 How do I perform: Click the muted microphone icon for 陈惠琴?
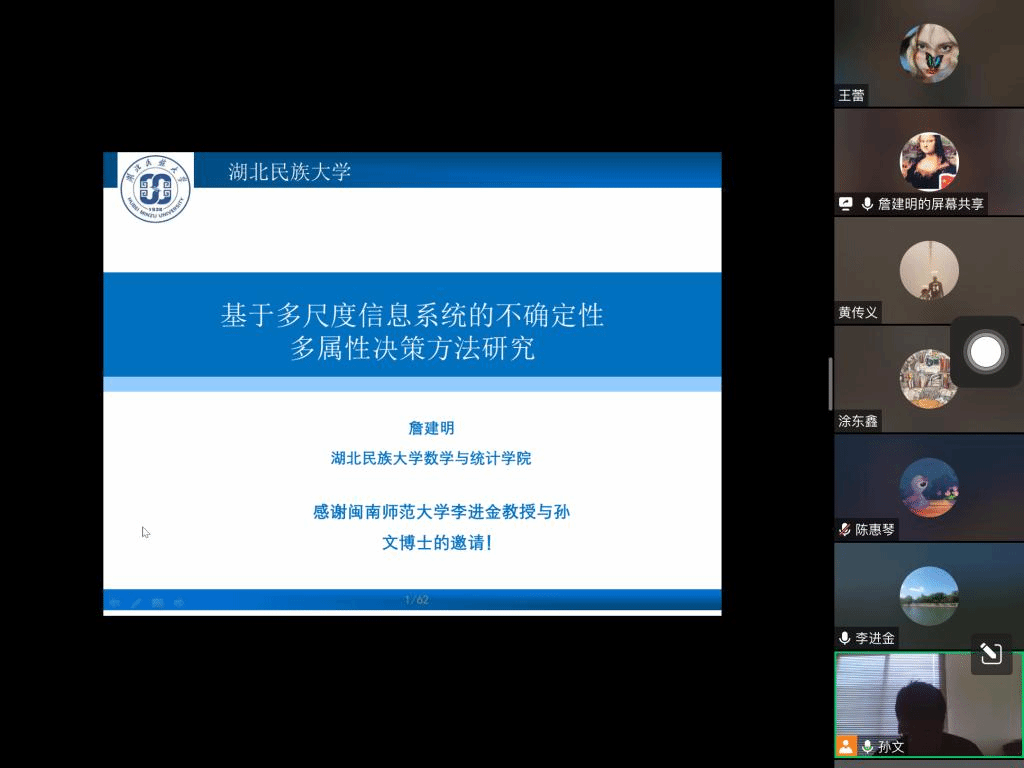845,530
